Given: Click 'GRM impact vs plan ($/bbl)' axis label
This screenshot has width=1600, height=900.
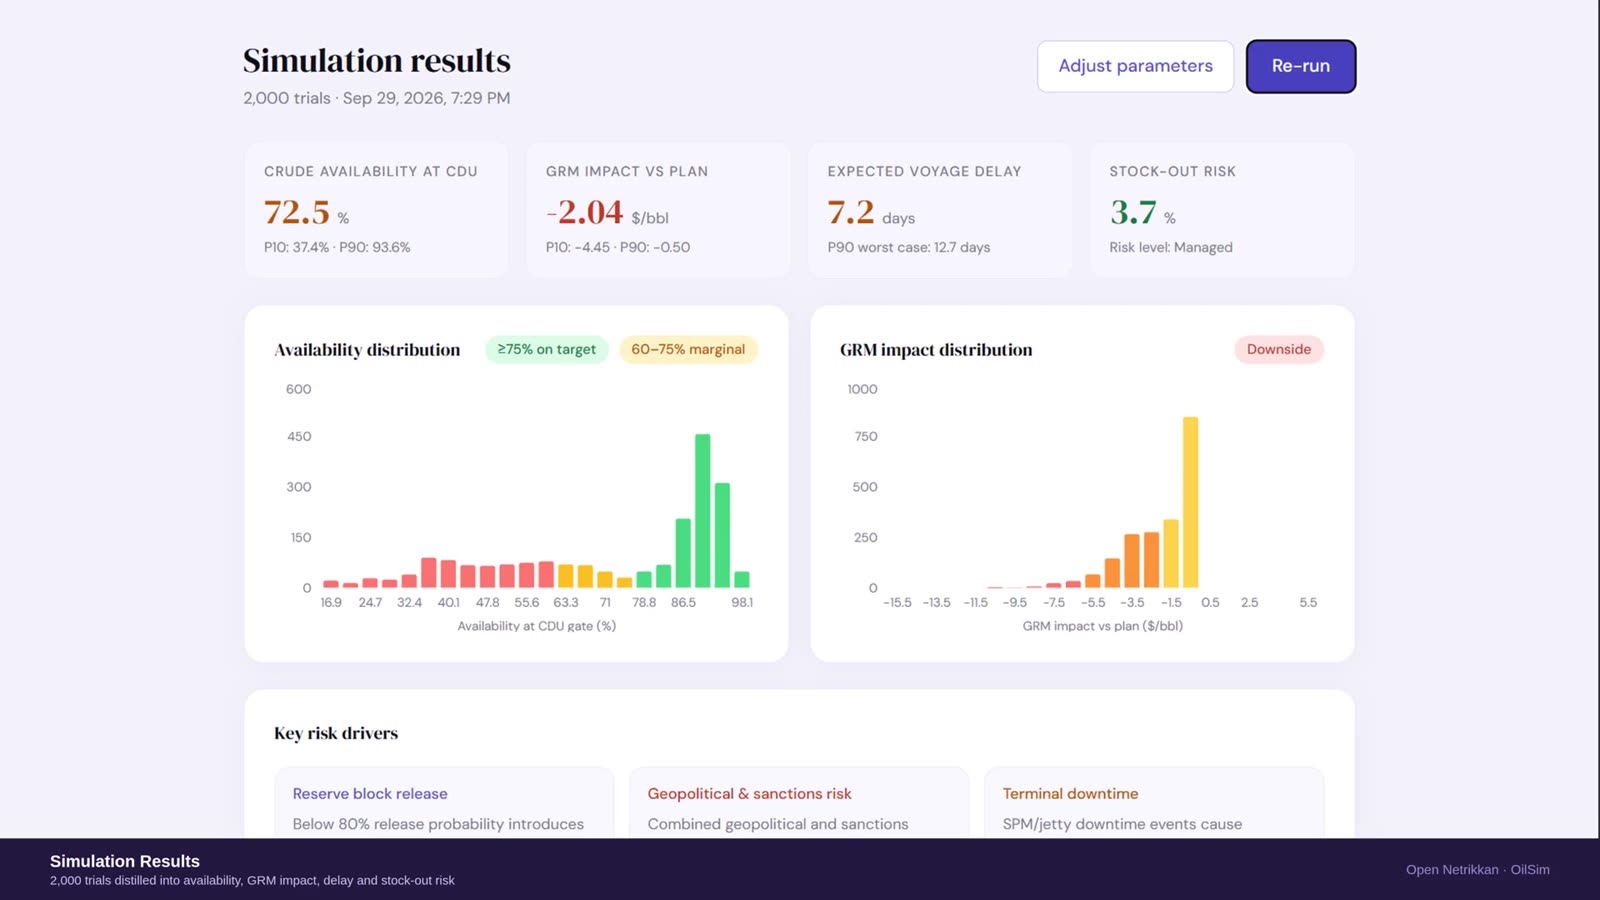Looking at the screenshot, I should 1103,626.
